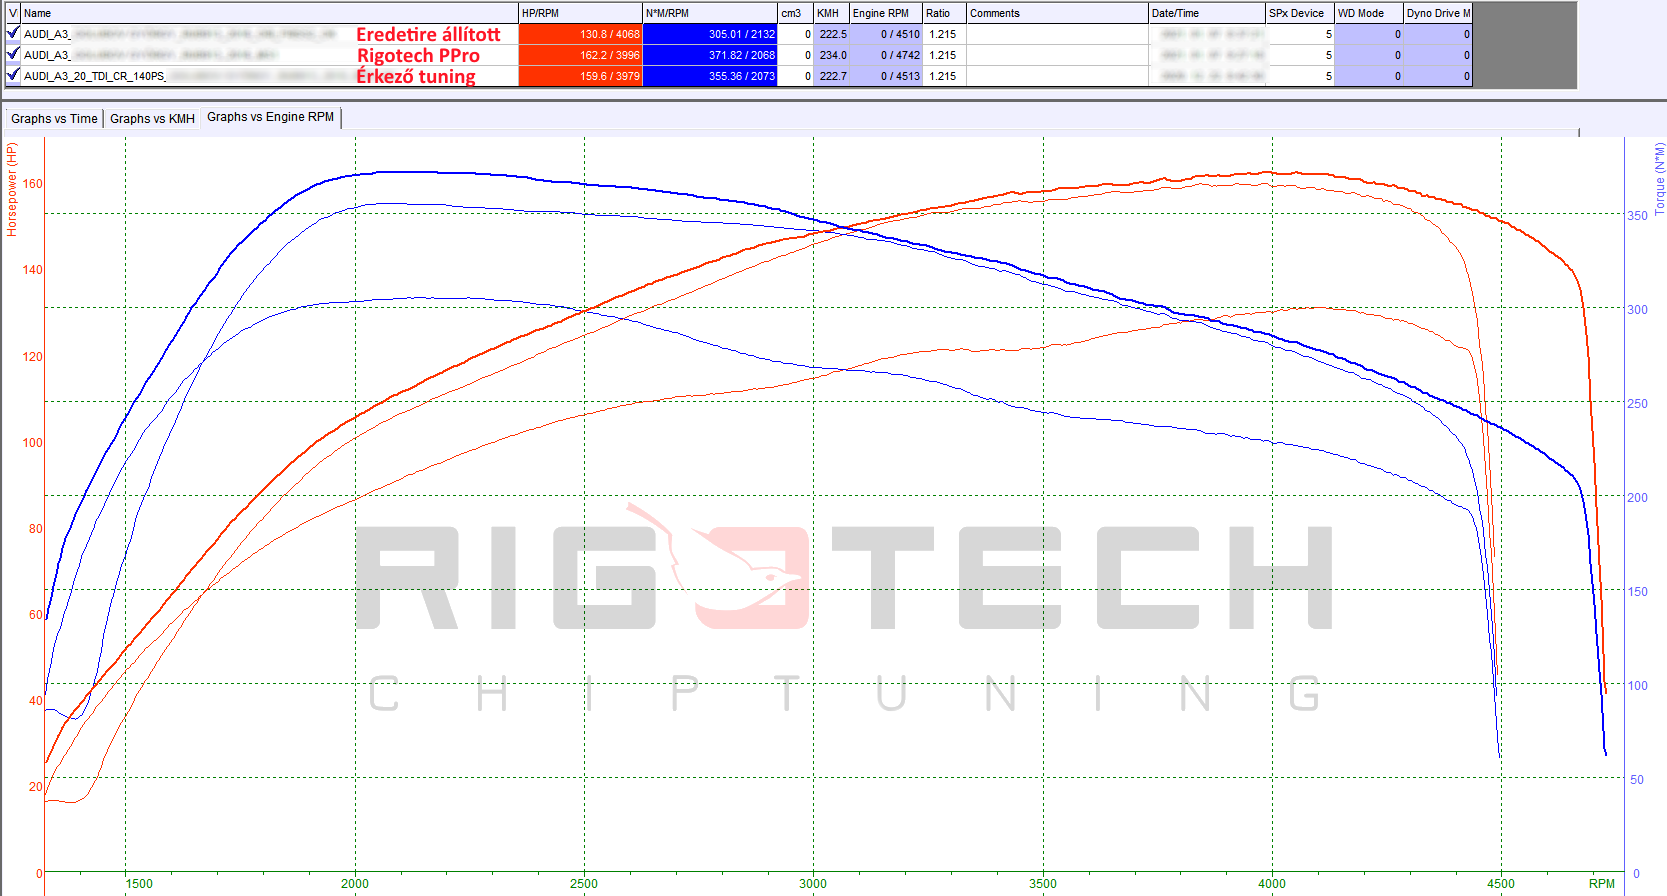Viewport: 1667px width, 896px height.
Task: Click the Engine RPM column header
Action: 886,13
